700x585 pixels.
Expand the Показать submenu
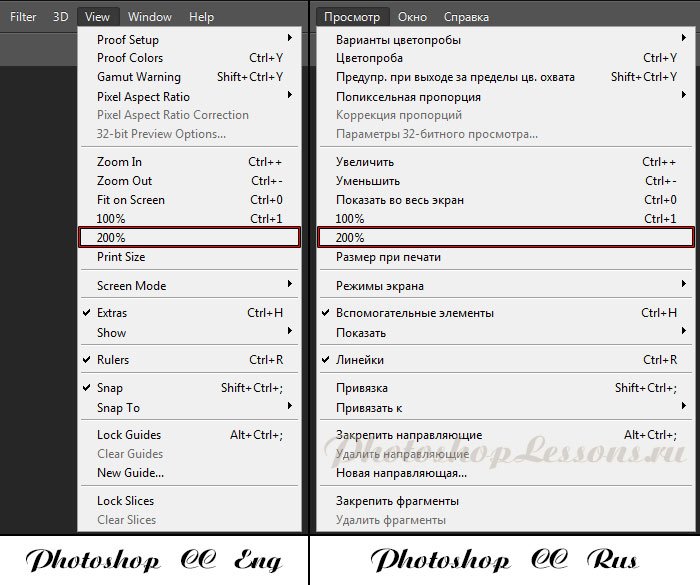tap(506, 333)
